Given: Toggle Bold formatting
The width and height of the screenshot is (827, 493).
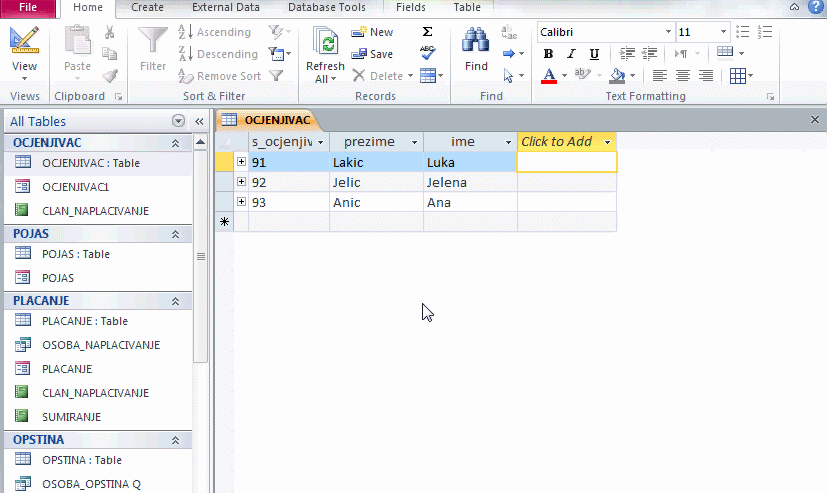Looking at the screenshot, I should click(x=548, y=54).
